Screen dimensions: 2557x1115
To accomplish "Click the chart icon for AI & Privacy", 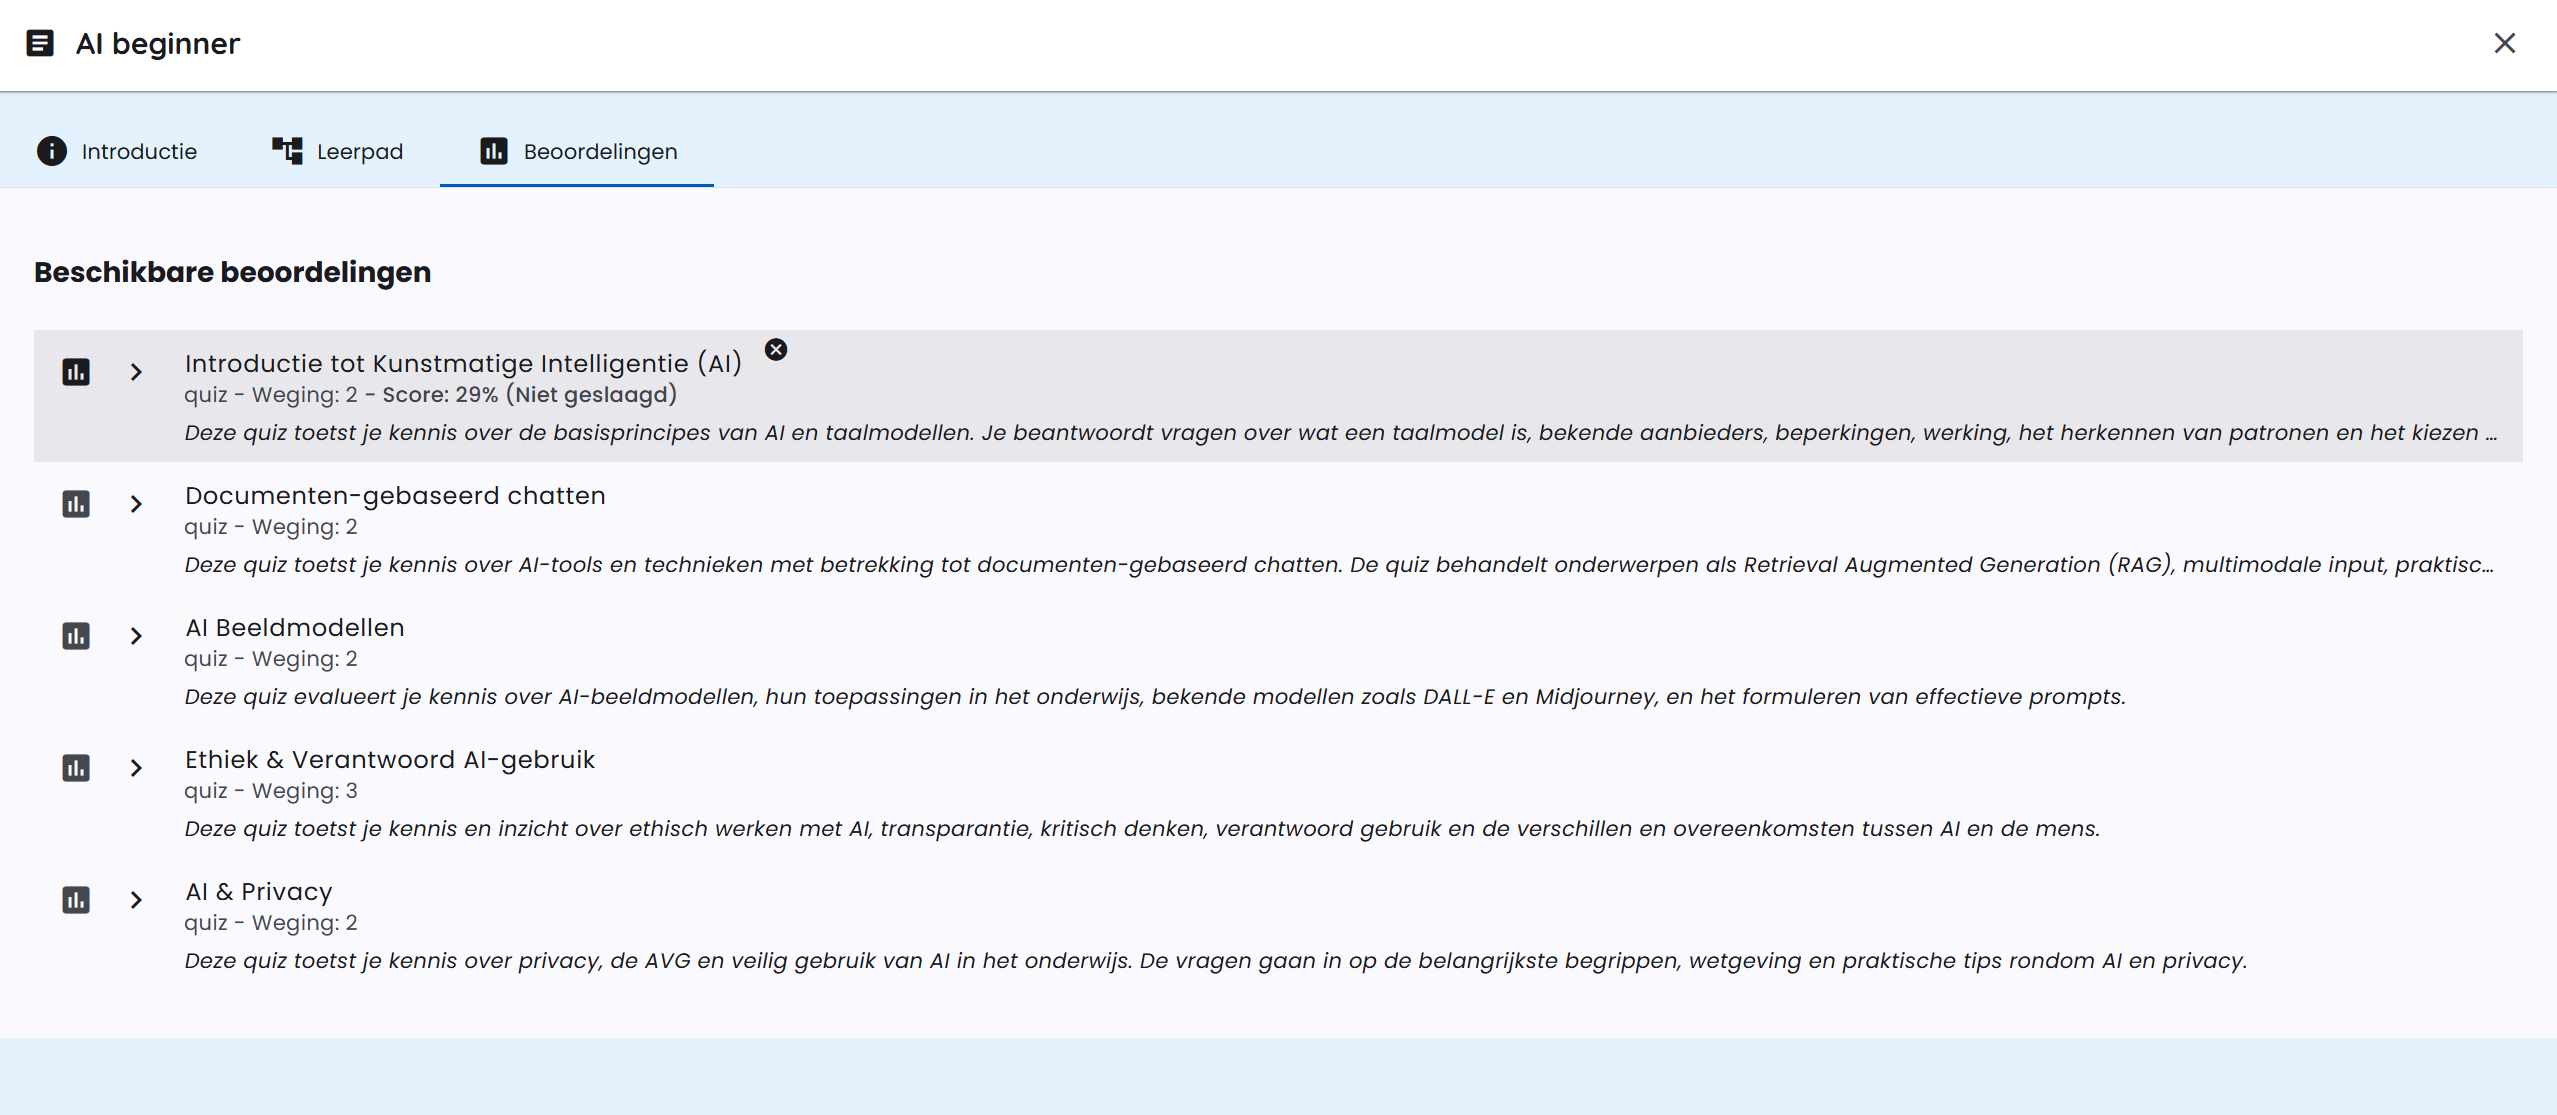I will [76, 900].
